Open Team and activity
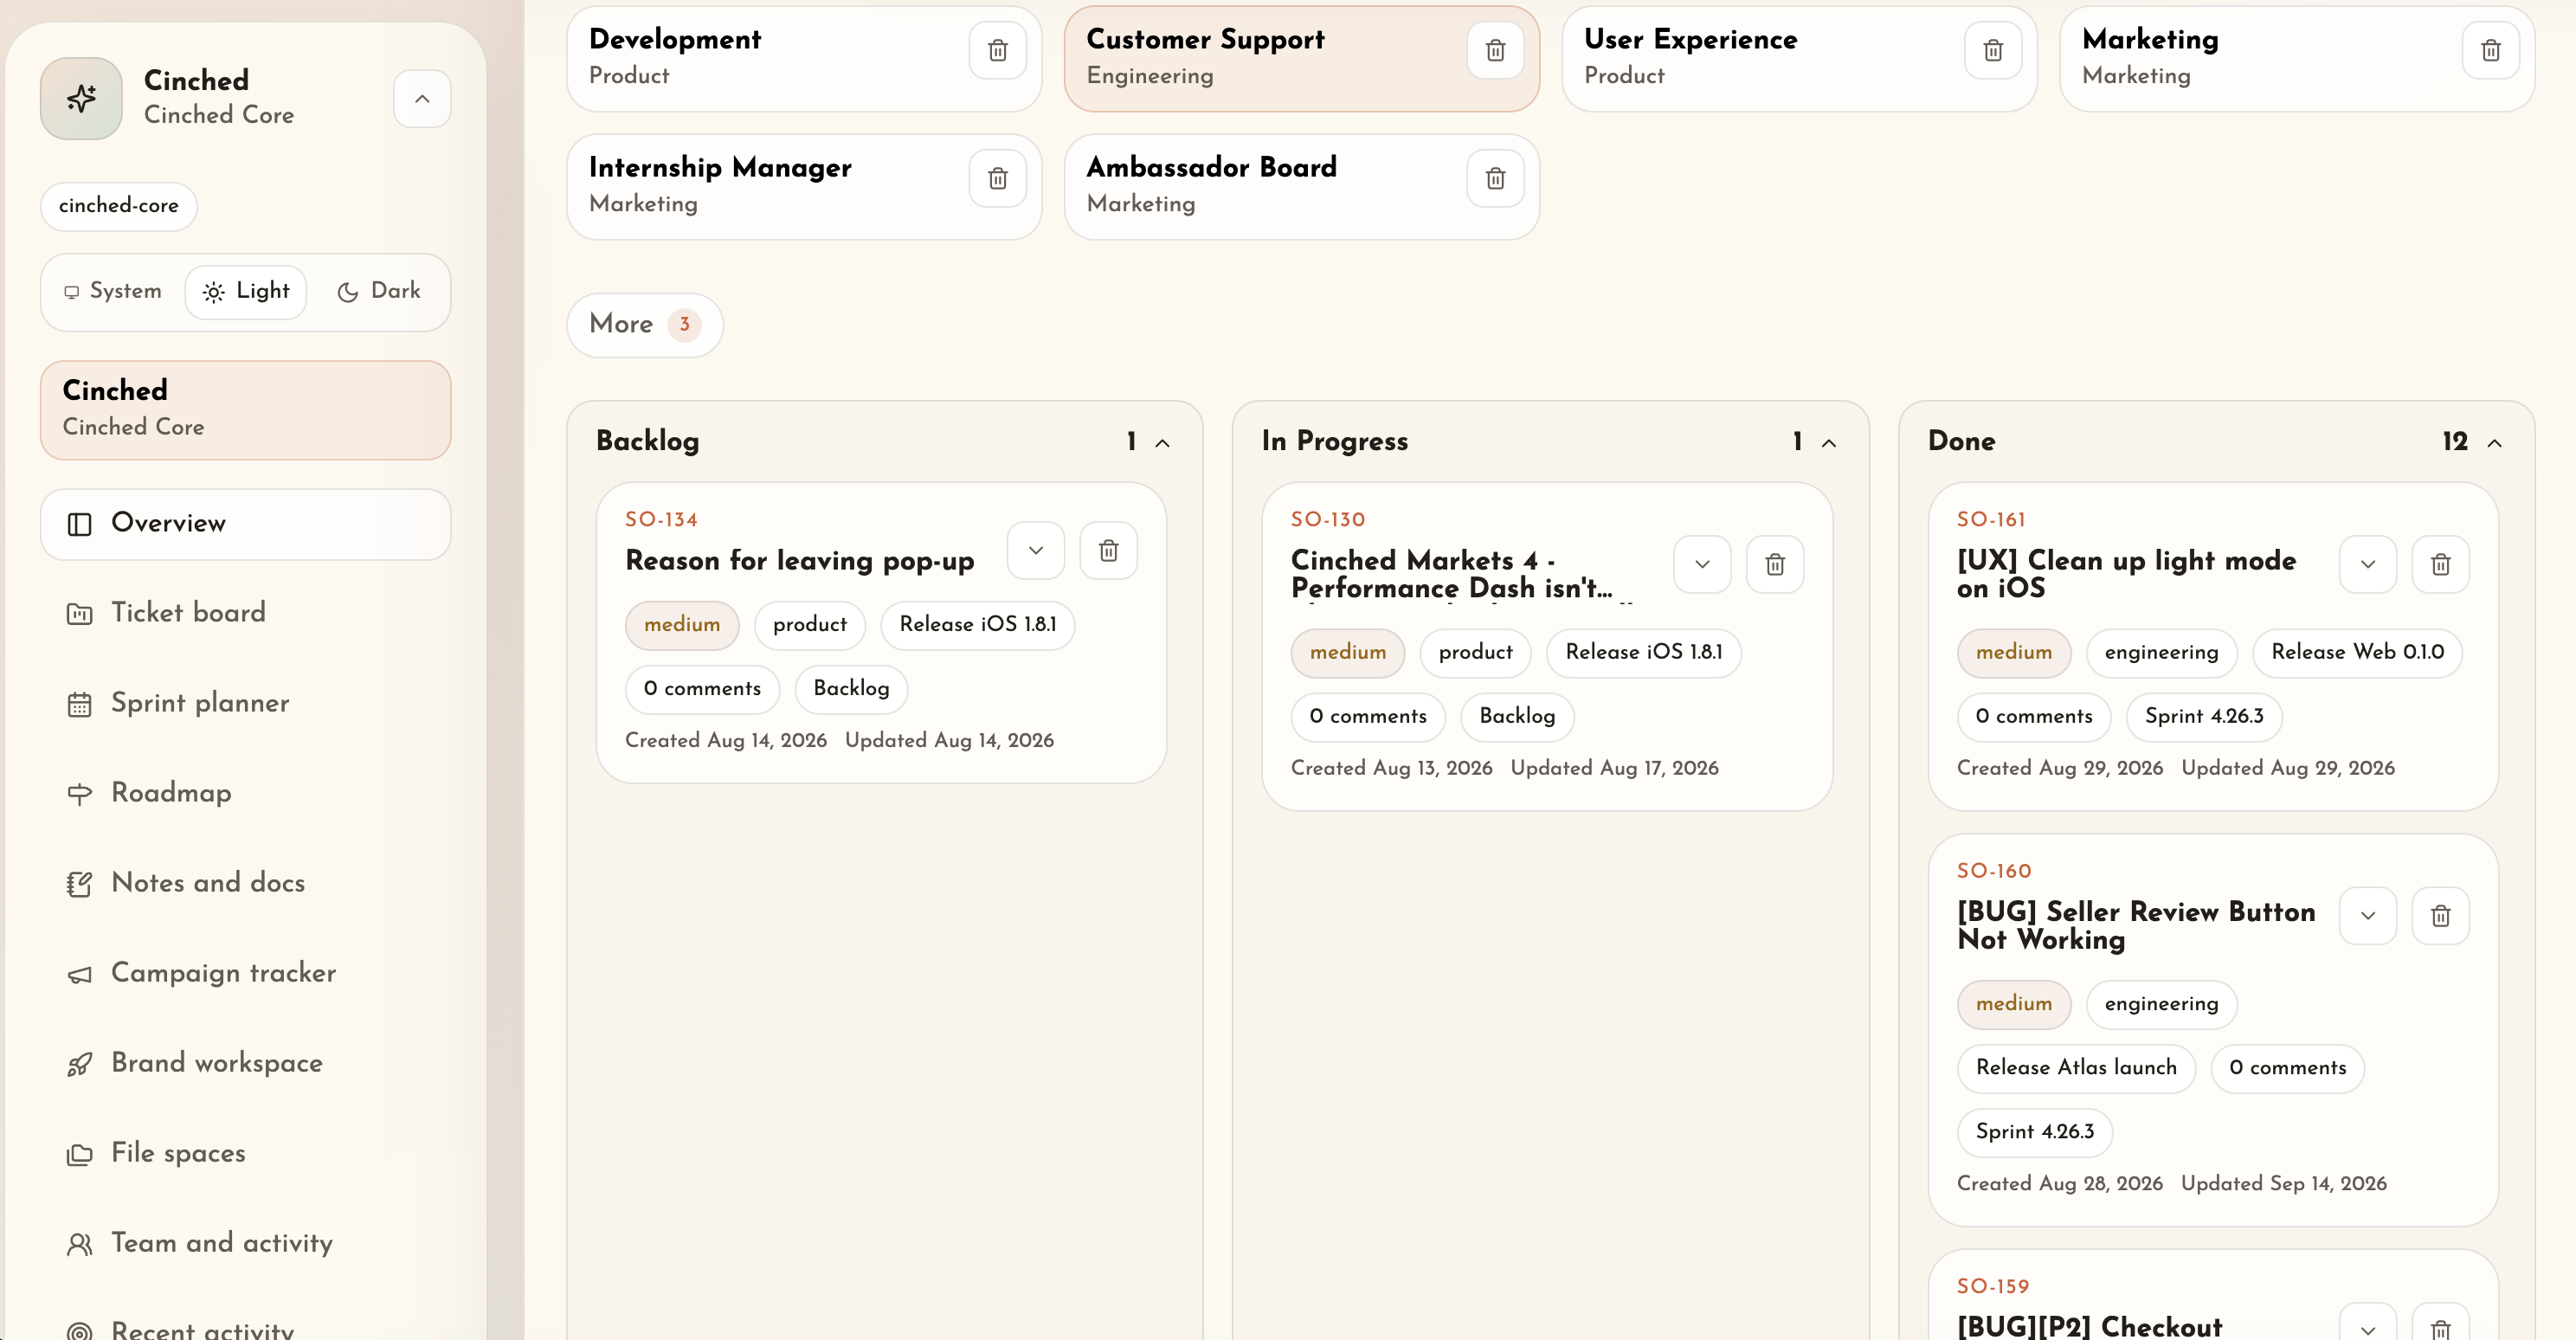The image size is (2576, 1340). coord(246,1244)
